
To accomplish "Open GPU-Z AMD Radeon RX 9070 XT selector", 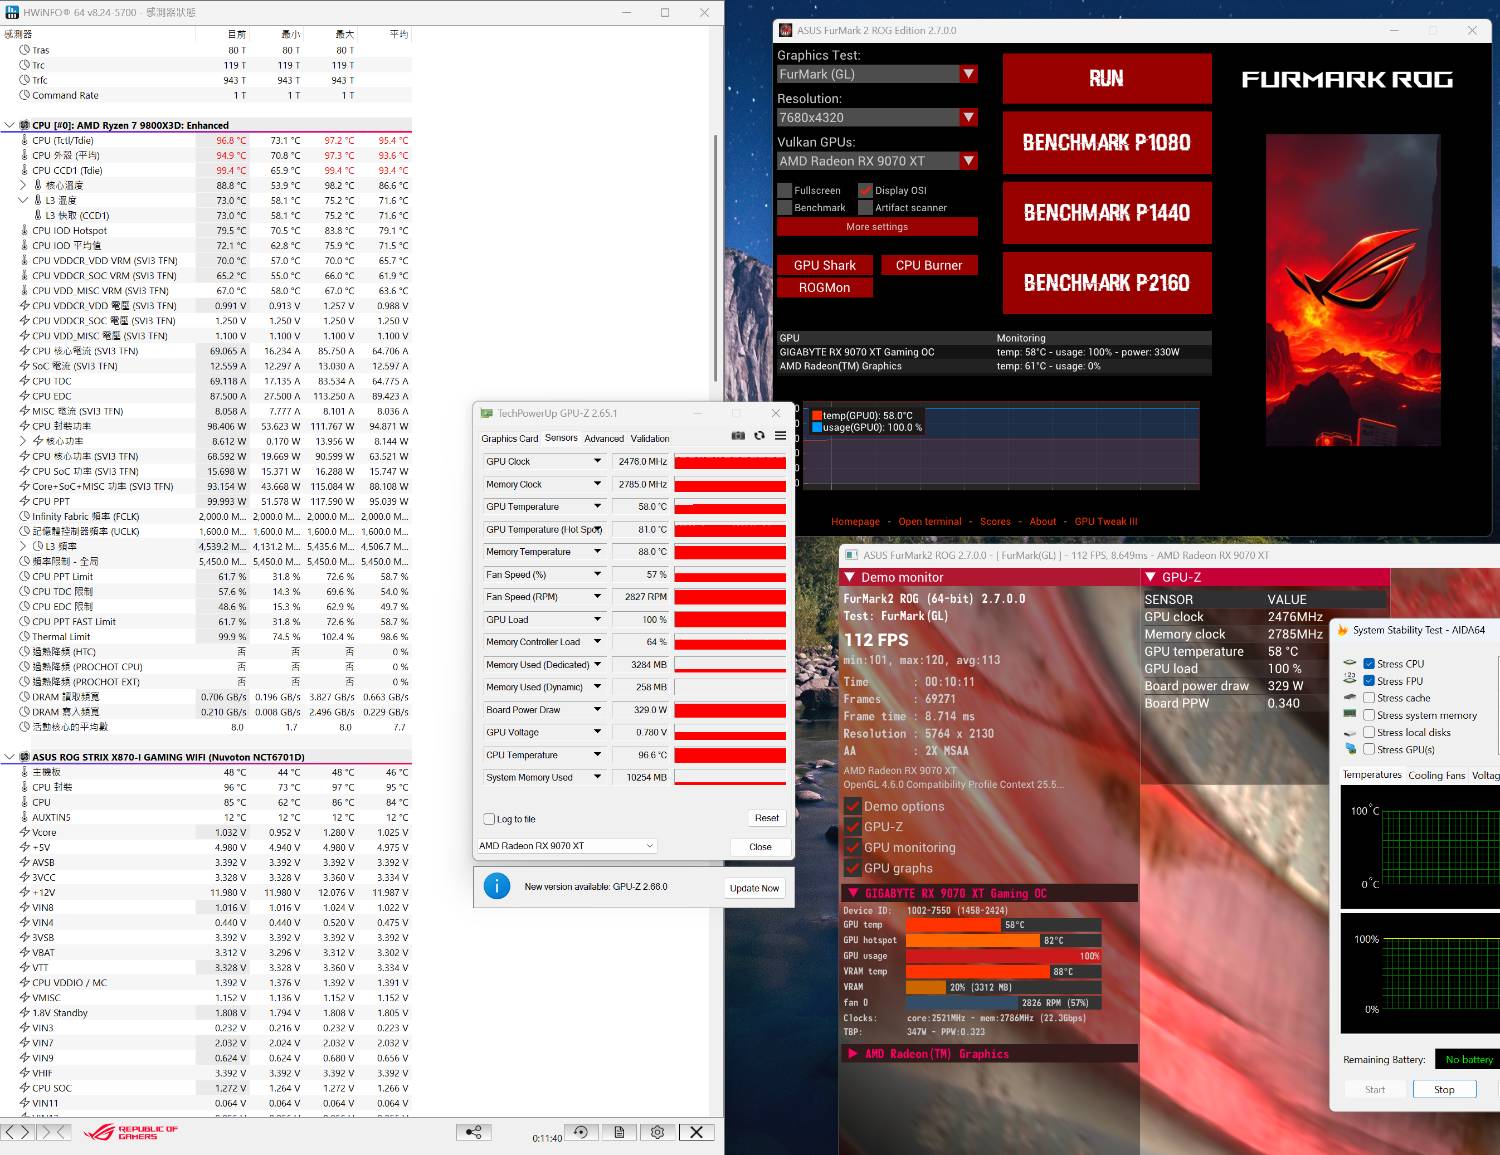I will (x=567, y=846).
